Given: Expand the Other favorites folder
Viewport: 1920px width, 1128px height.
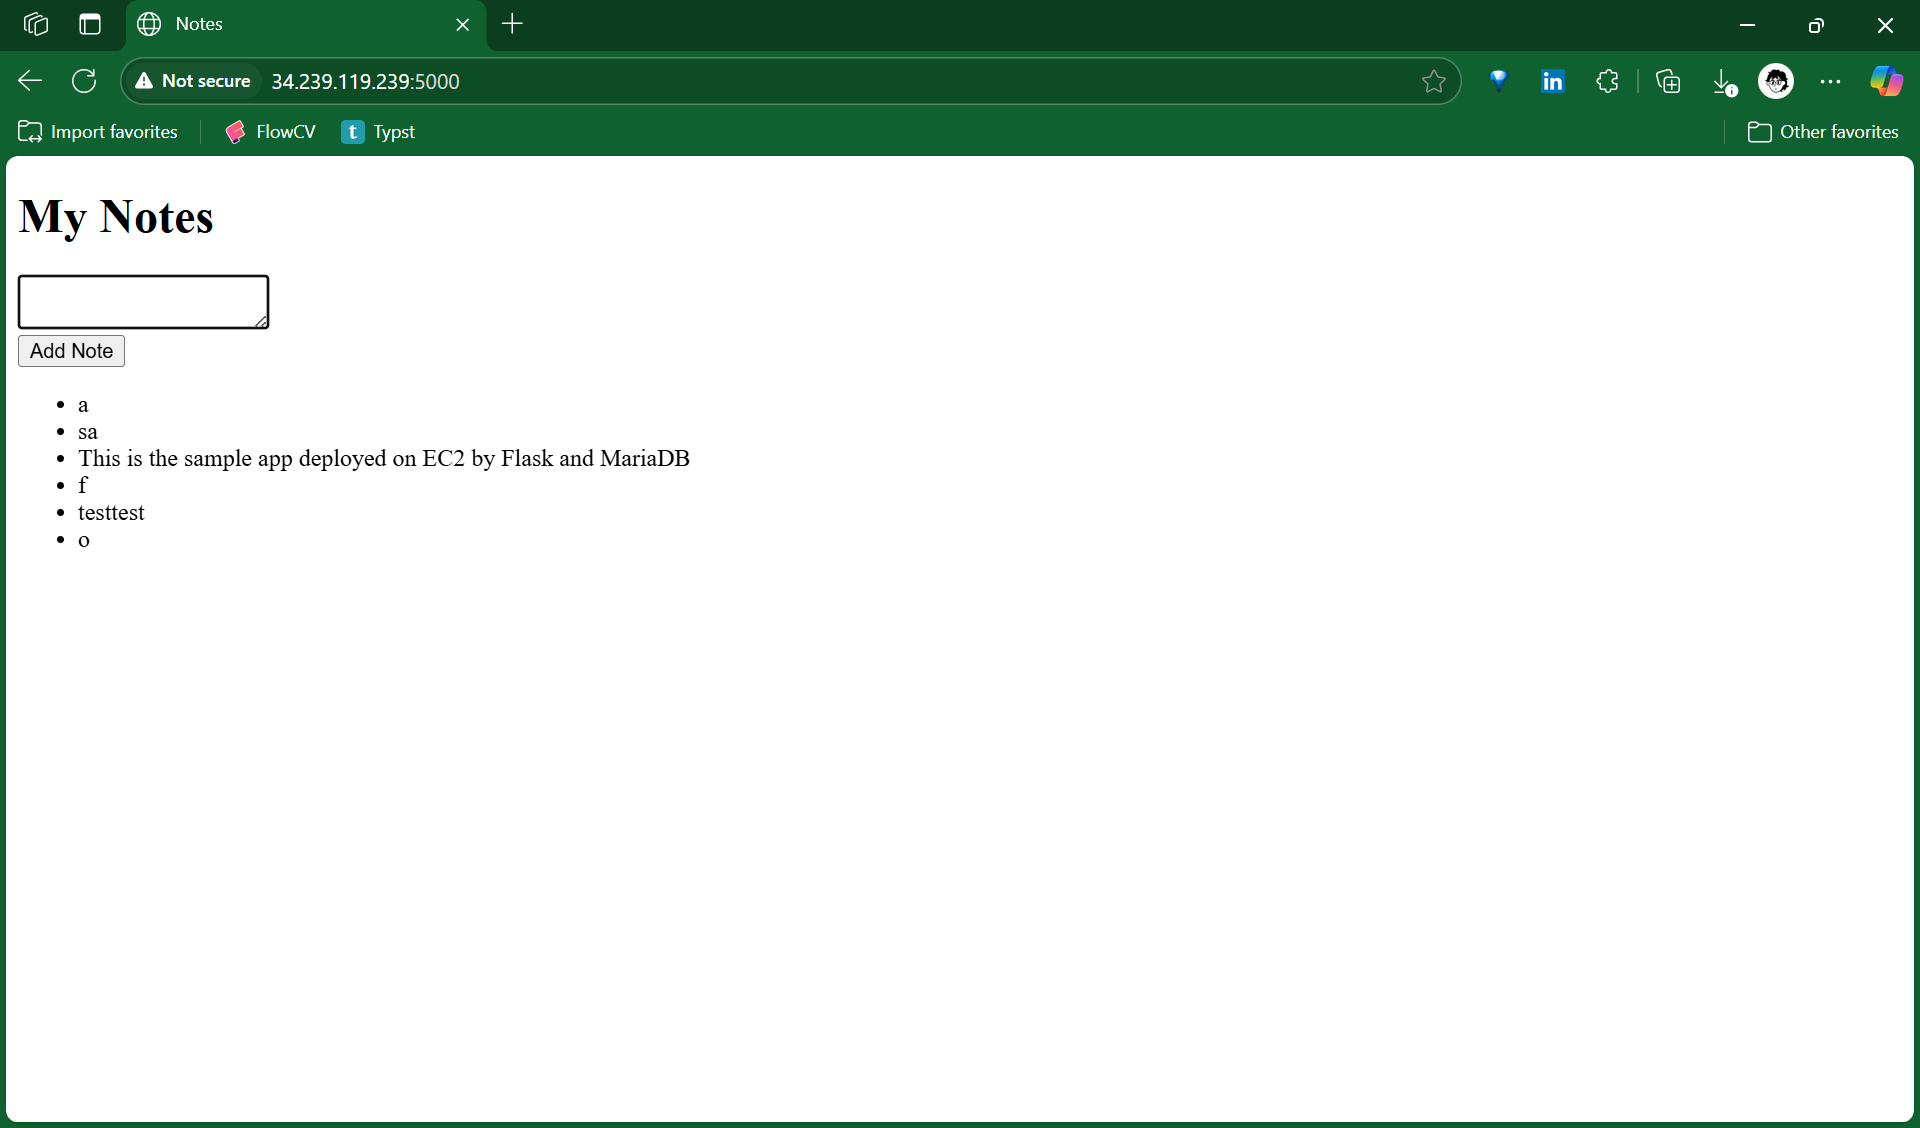Looking at the screenshot, I should (x=1823, y=132).
